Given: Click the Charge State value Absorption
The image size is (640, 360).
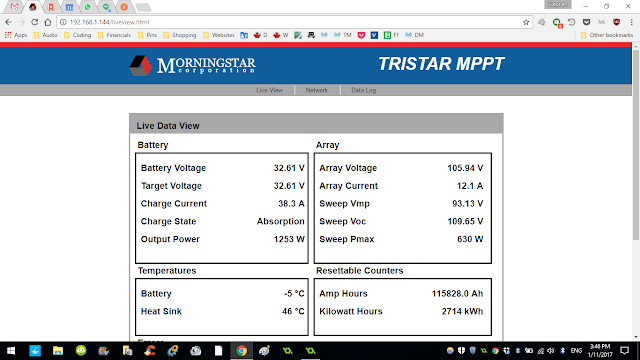Looking at the screenshot, I should point(280,221).
